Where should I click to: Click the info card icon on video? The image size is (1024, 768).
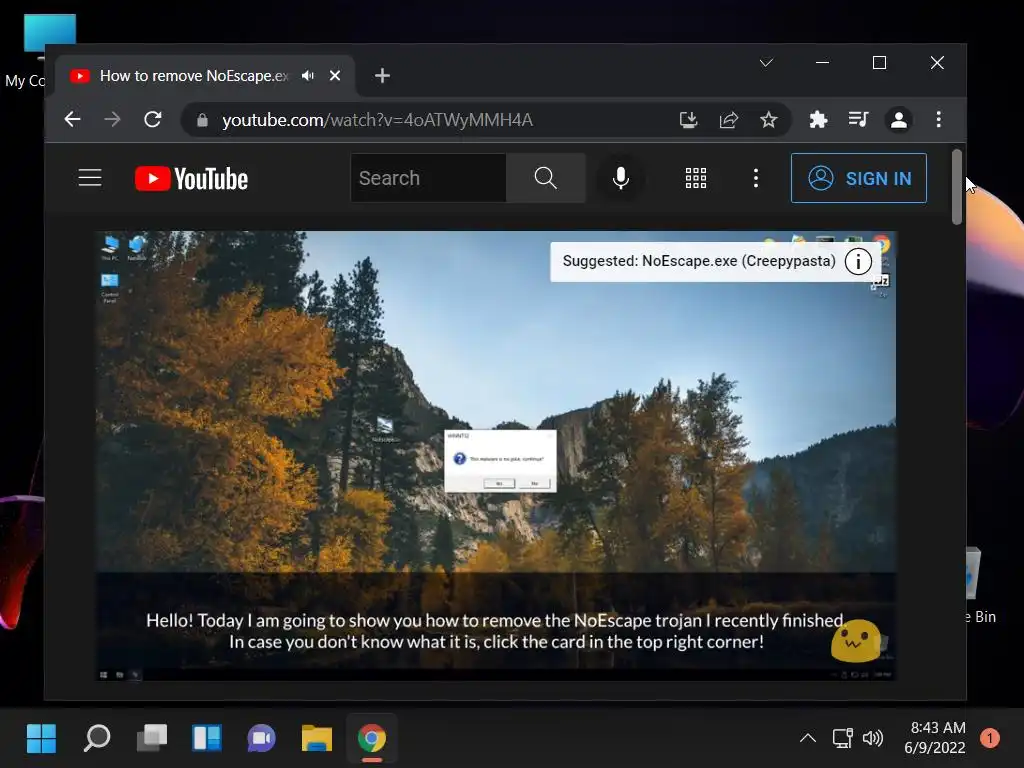[x=858, y=262]
